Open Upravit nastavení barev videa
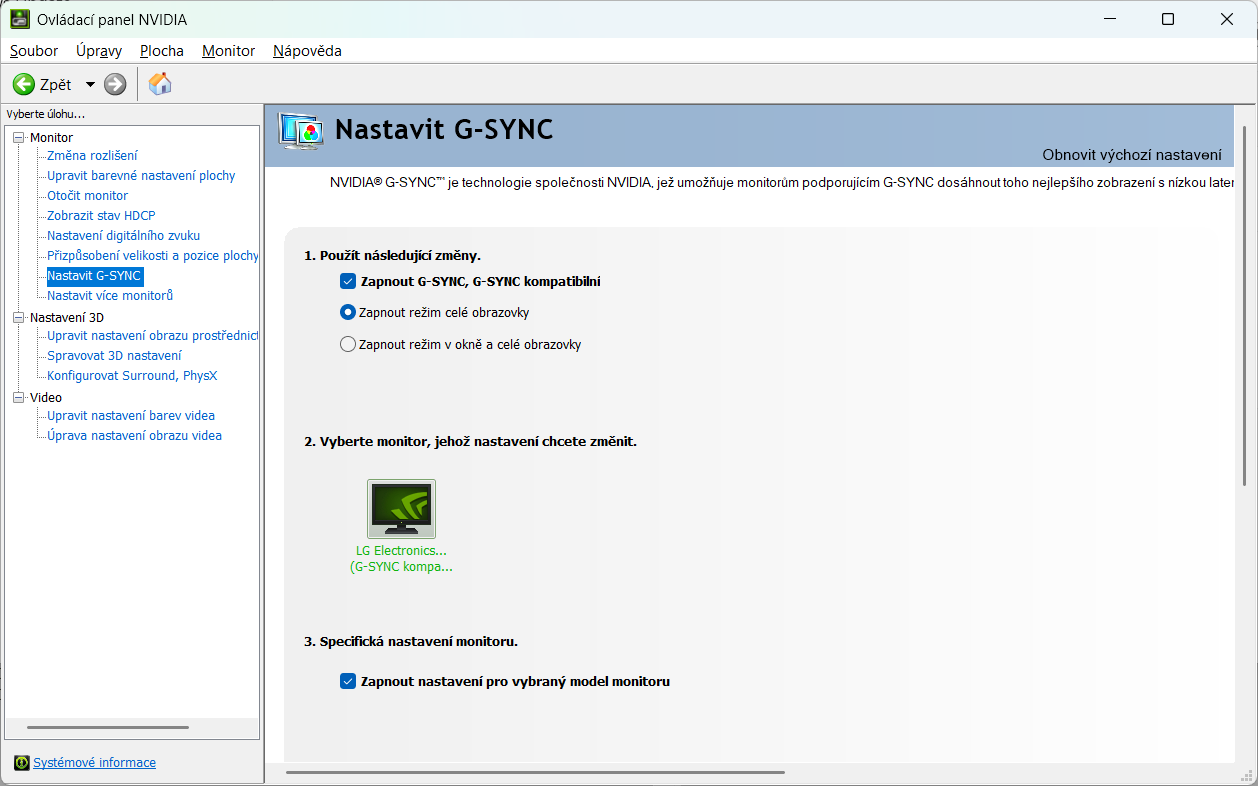Image resolution: width=1258 pixels, height=786 pixels. click(131, 415)
